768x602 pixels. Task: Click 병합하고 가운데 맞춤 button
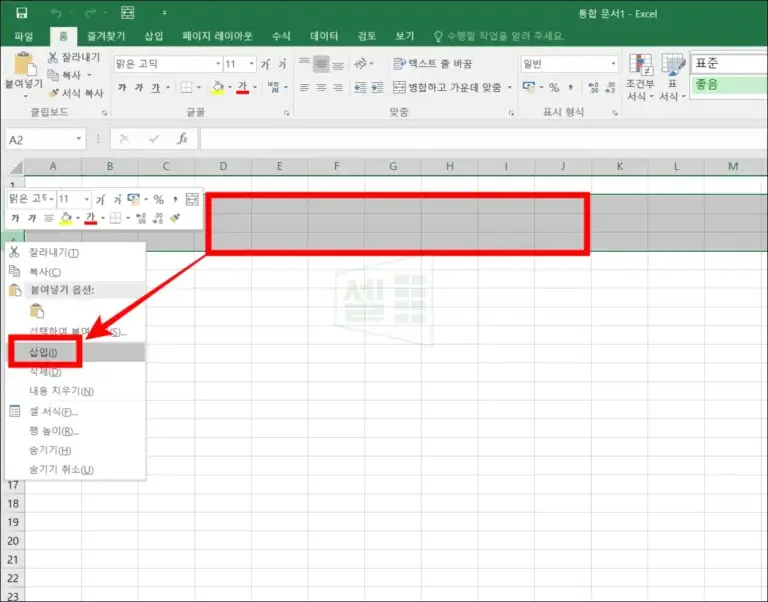[x=448, y=87]
